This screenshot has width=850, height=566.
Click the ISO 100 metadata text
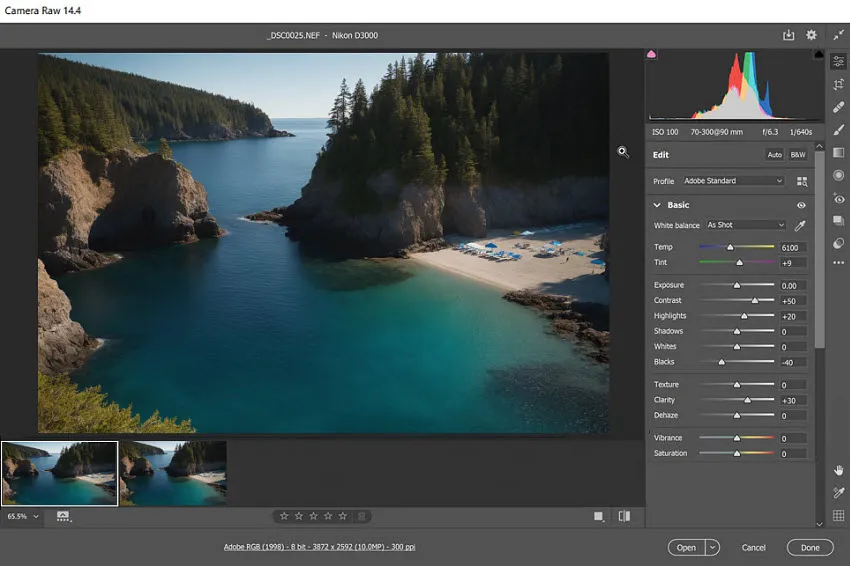[665, 132]
